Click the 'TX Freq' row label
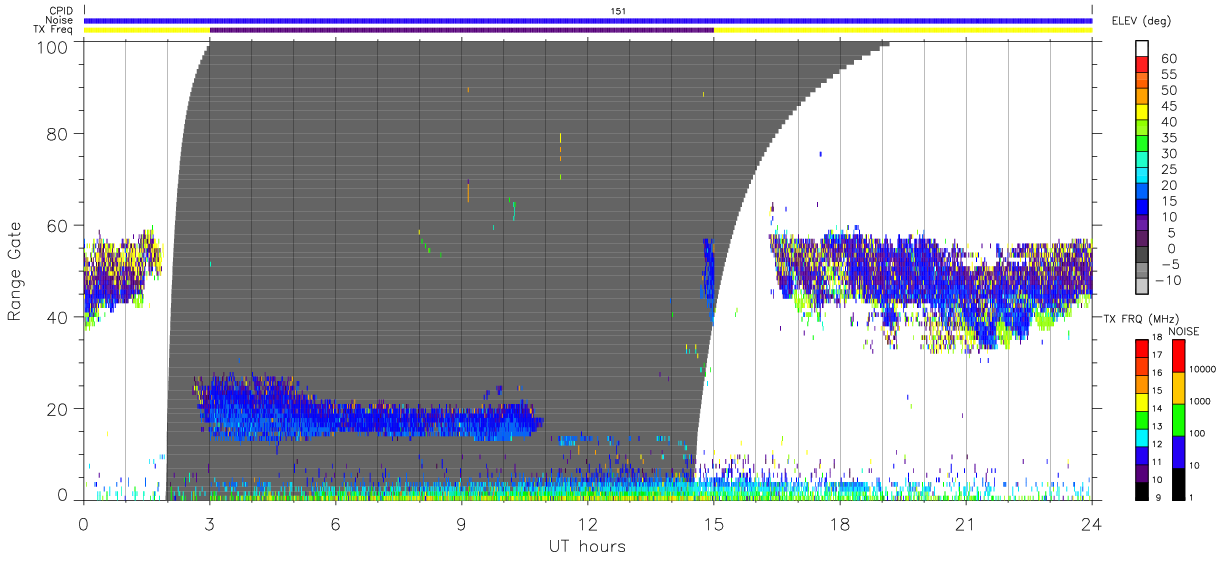1228x567 pixels. (x=54, y=30)
